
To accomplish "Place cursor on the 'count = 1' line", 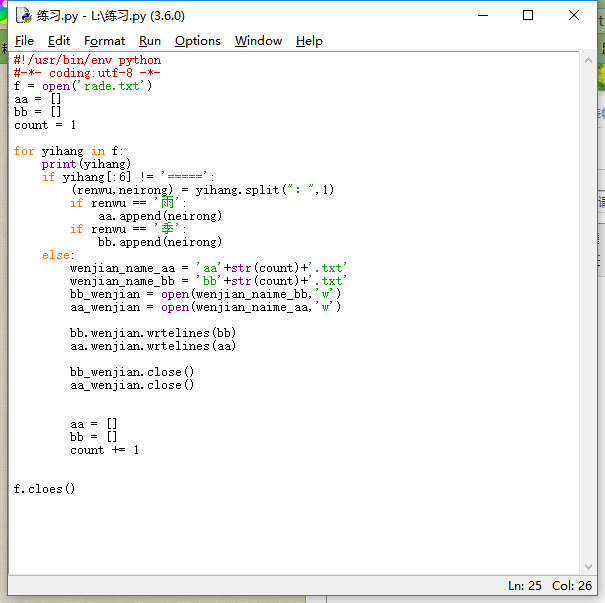I will click(45, 125).
